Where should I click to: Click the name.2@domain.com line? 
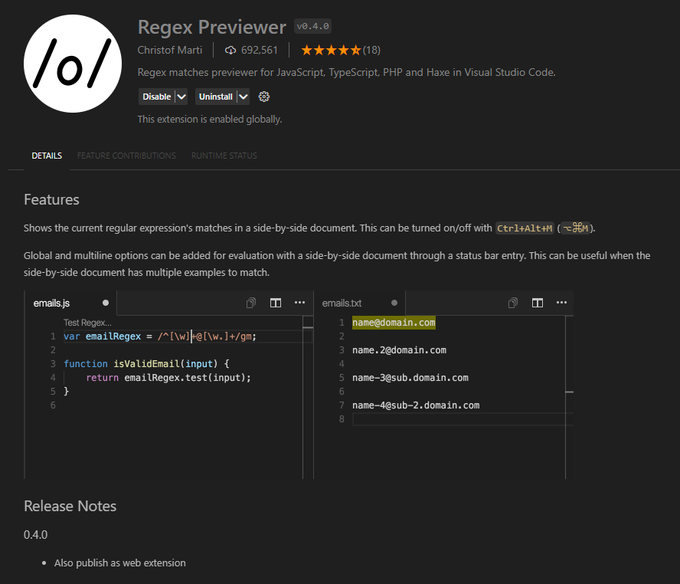[x=399, y=350]
